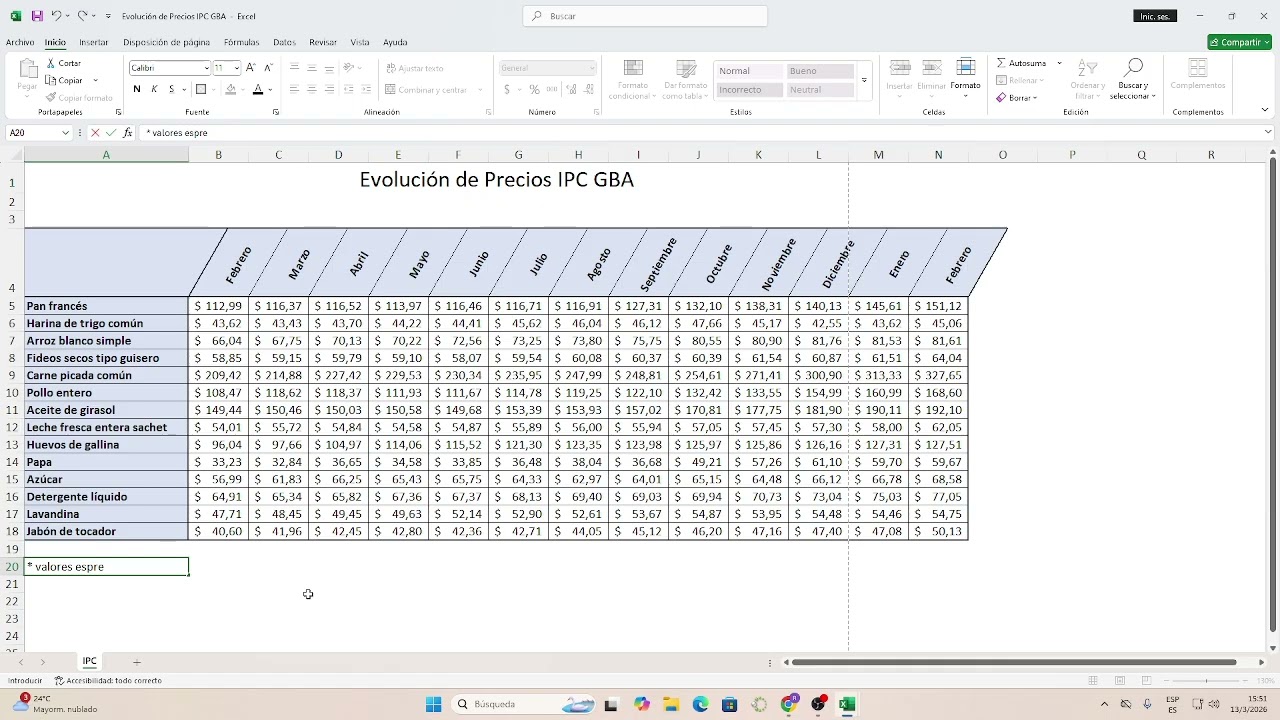This screenshot has height=720, width=1280.
Task: Click the Buscar search box
Action: coord(645,16)
